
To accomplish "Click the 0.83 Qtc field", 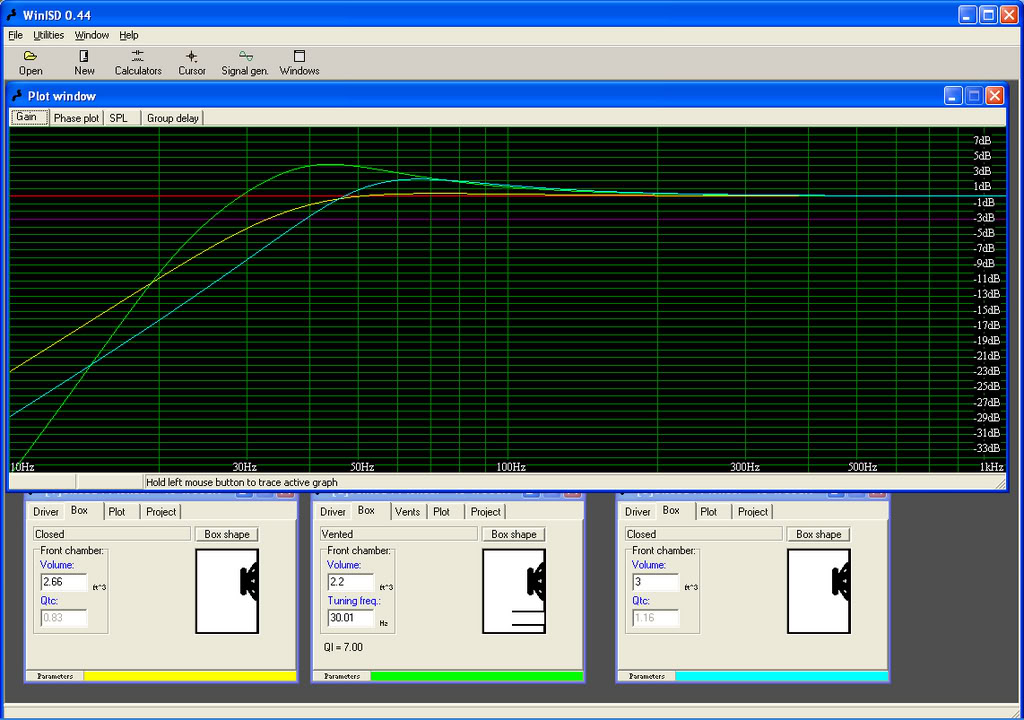I will 63,617.
